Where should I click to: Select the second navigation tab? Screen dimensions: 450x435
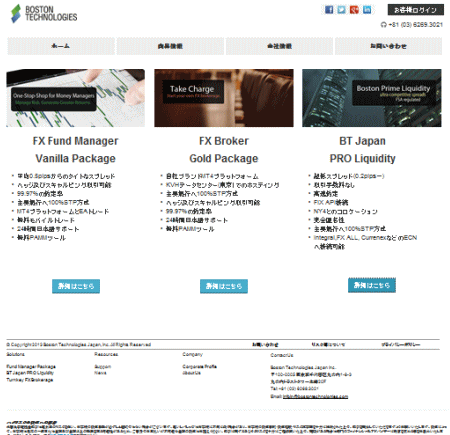(x=170, y=46)
